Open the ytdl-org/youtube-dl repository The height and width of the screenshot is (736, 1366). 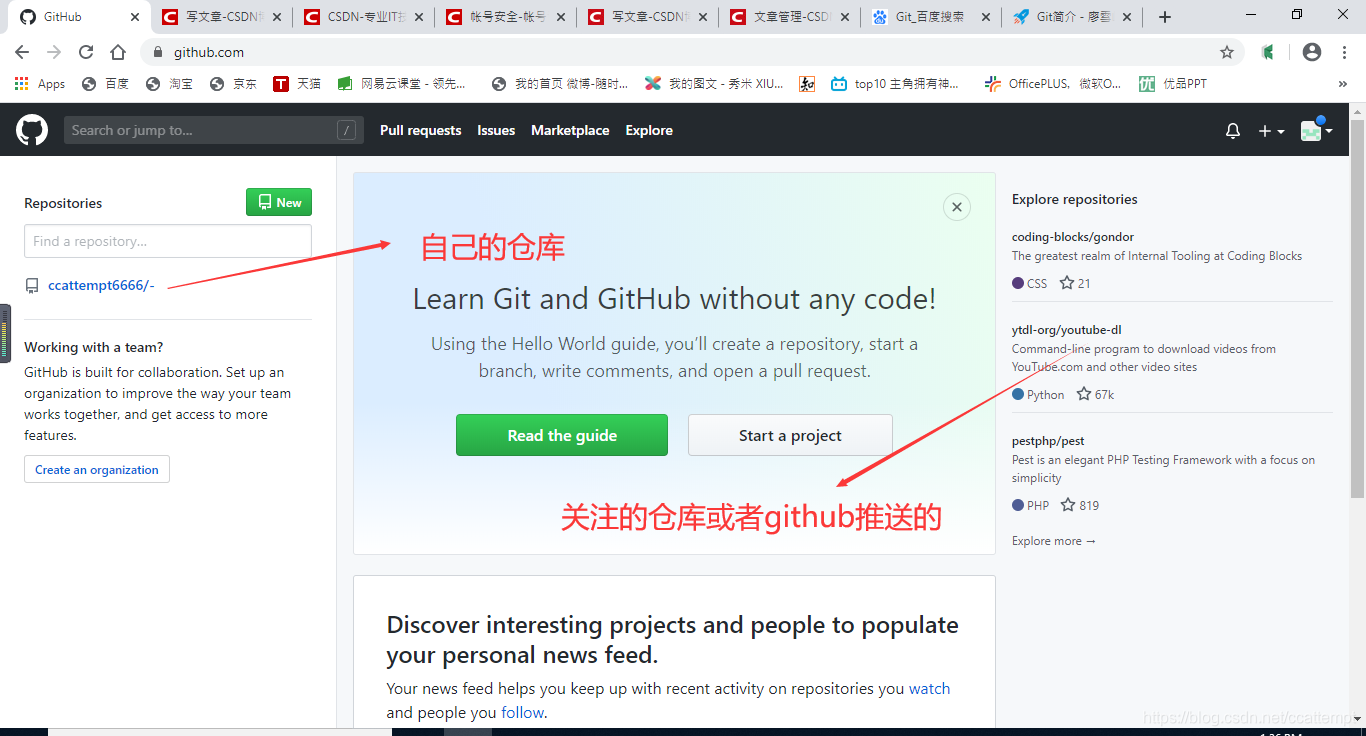(1066, 330)
